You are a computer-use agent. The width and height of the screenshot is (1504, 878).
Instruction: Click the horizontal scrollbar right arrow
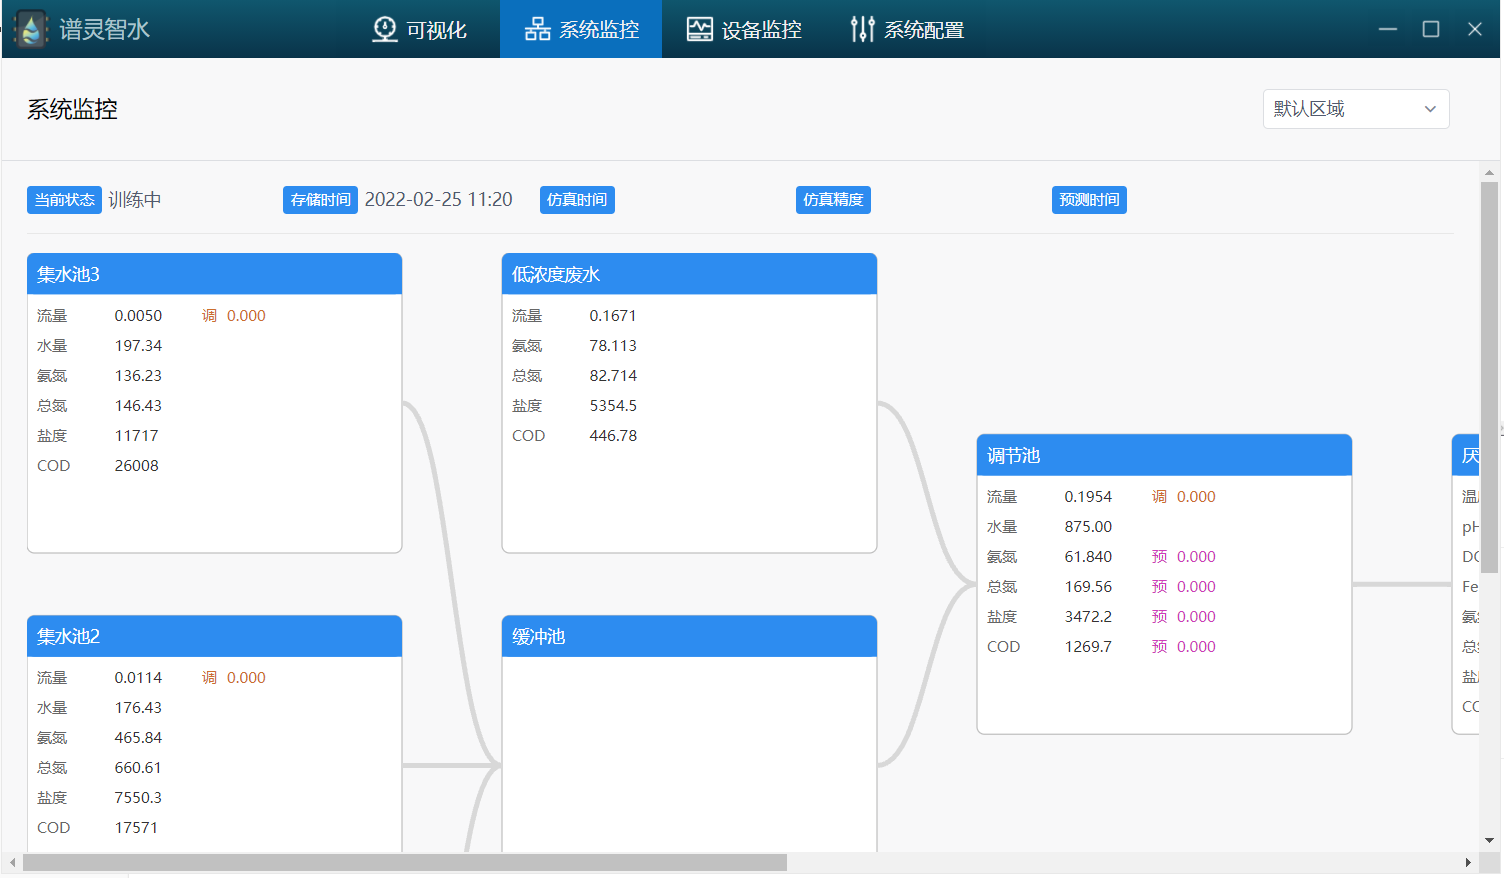tap(1468, 862)
